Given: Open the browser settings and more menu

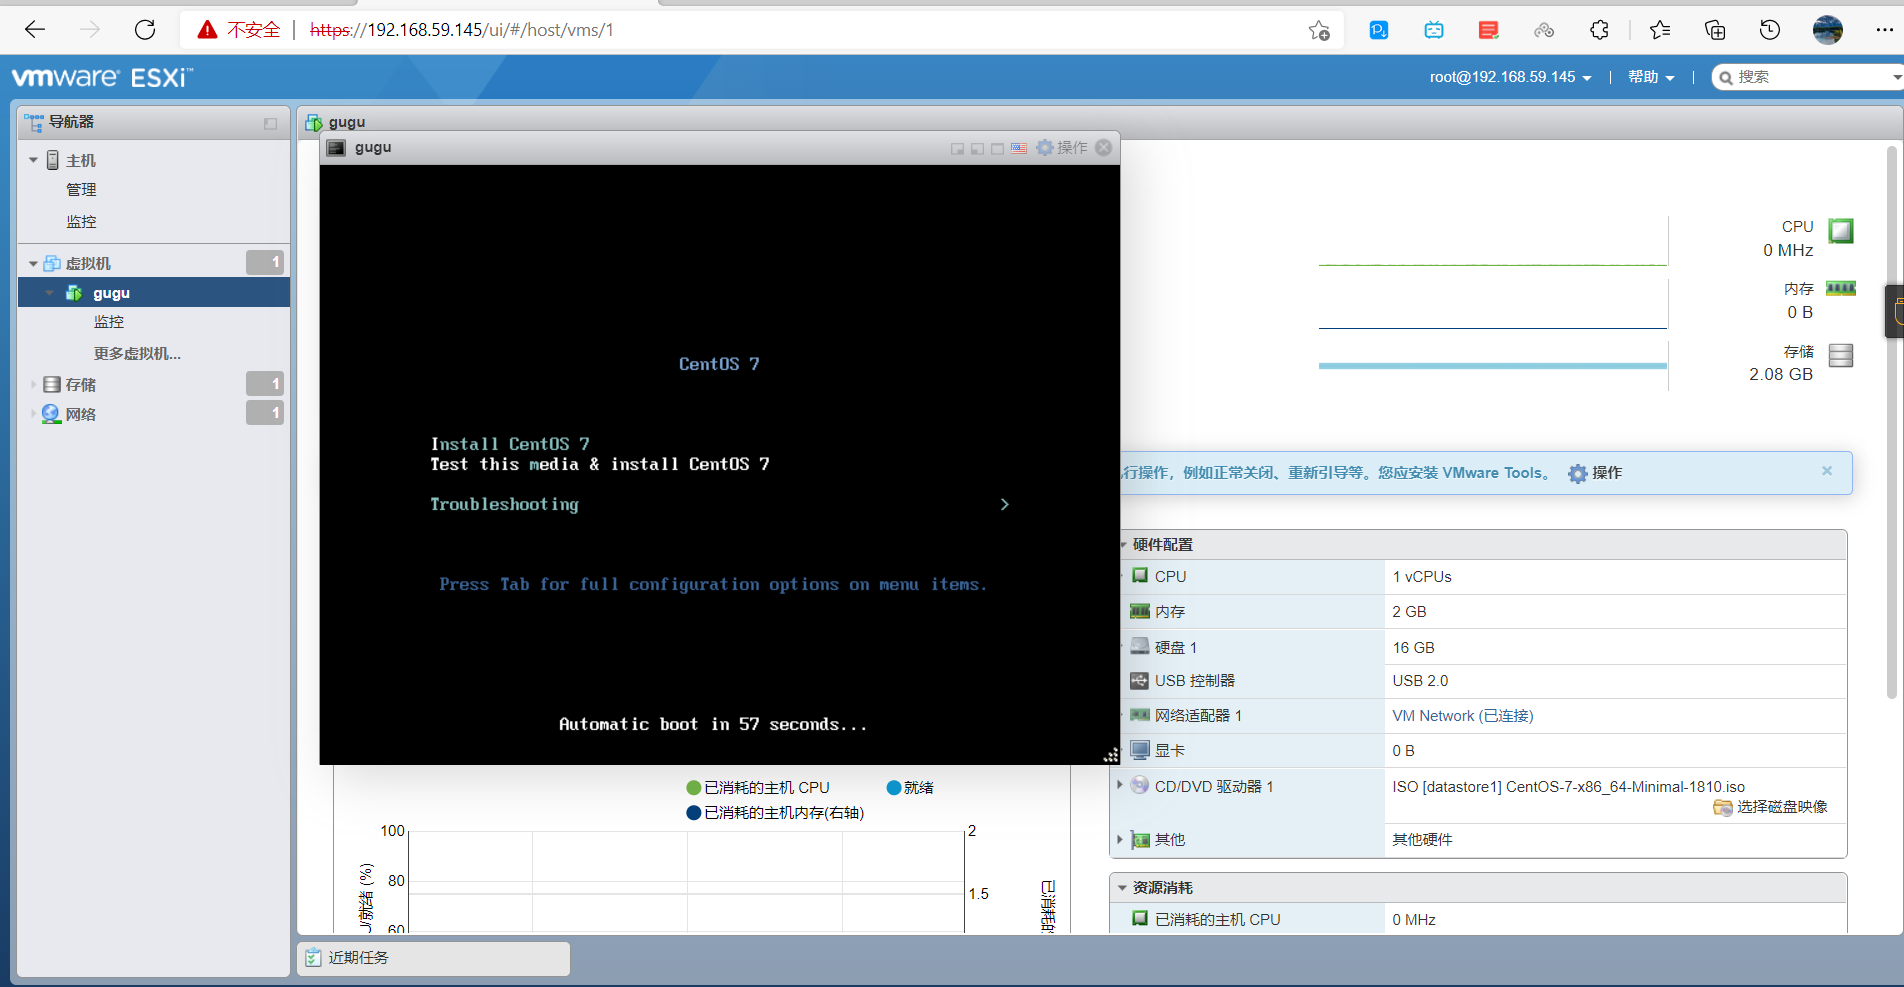Looking at the screenshot, I should [x=1884, y=30].
